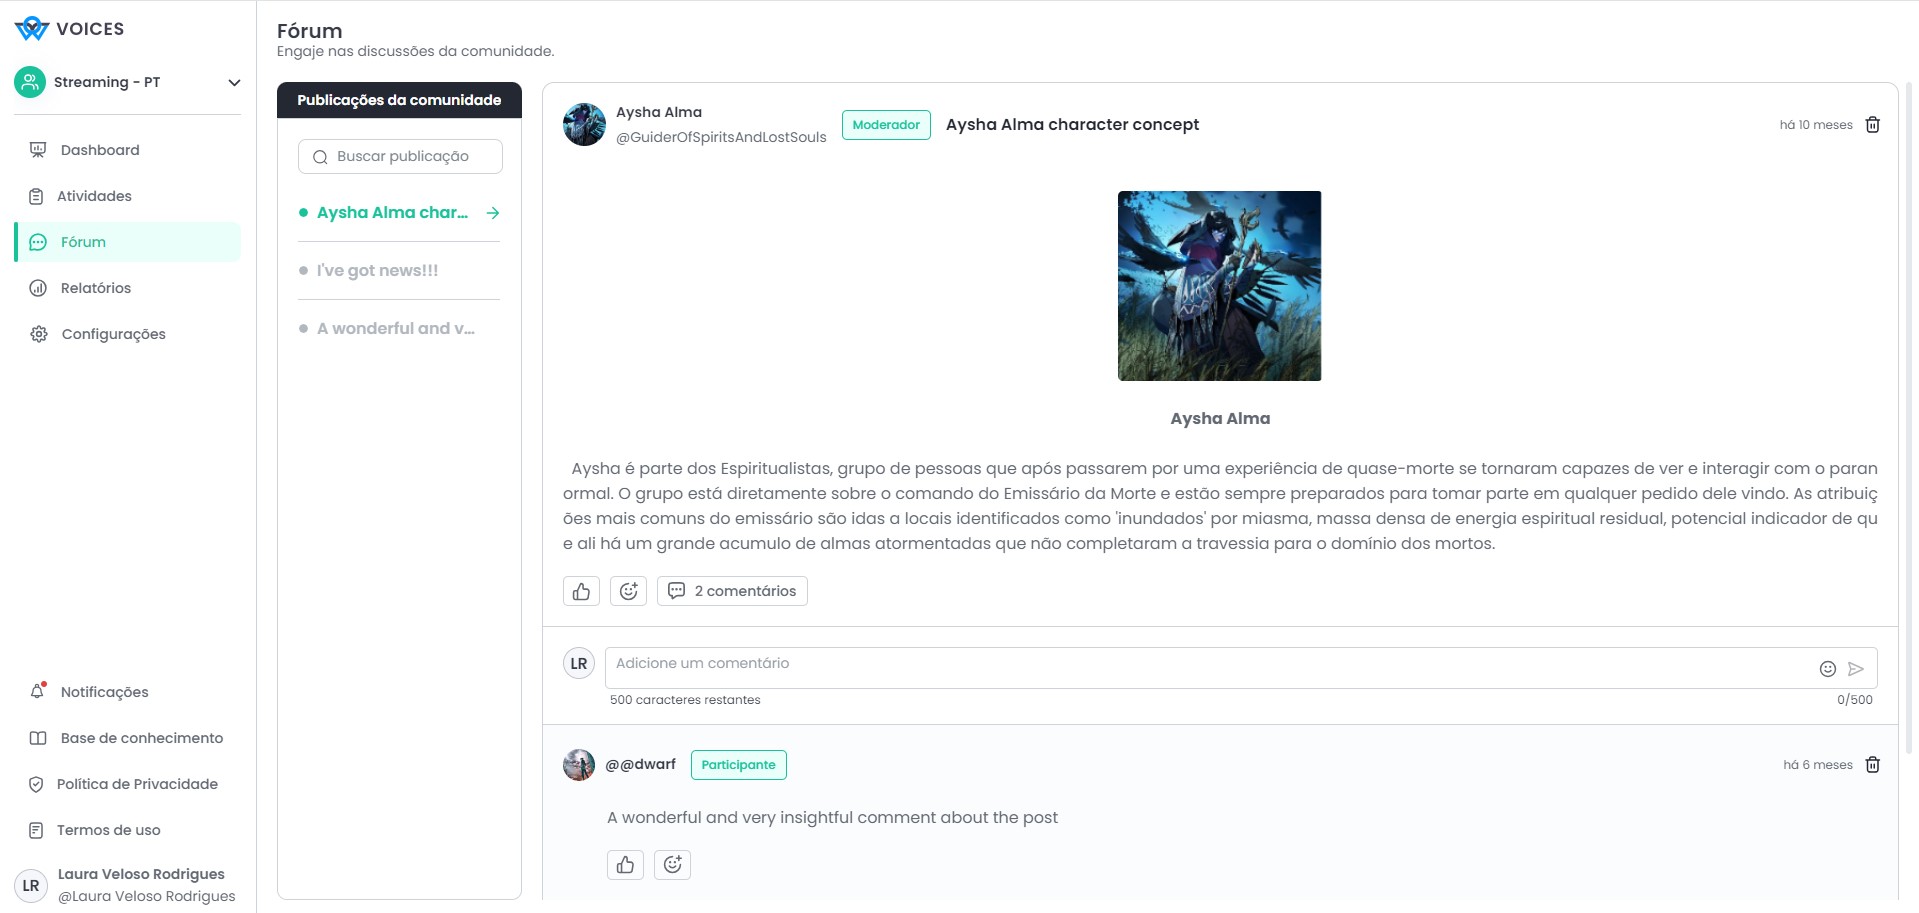Select the Aysha Alma char... publication
1919x913 pixels.
[x=392, y=213]
